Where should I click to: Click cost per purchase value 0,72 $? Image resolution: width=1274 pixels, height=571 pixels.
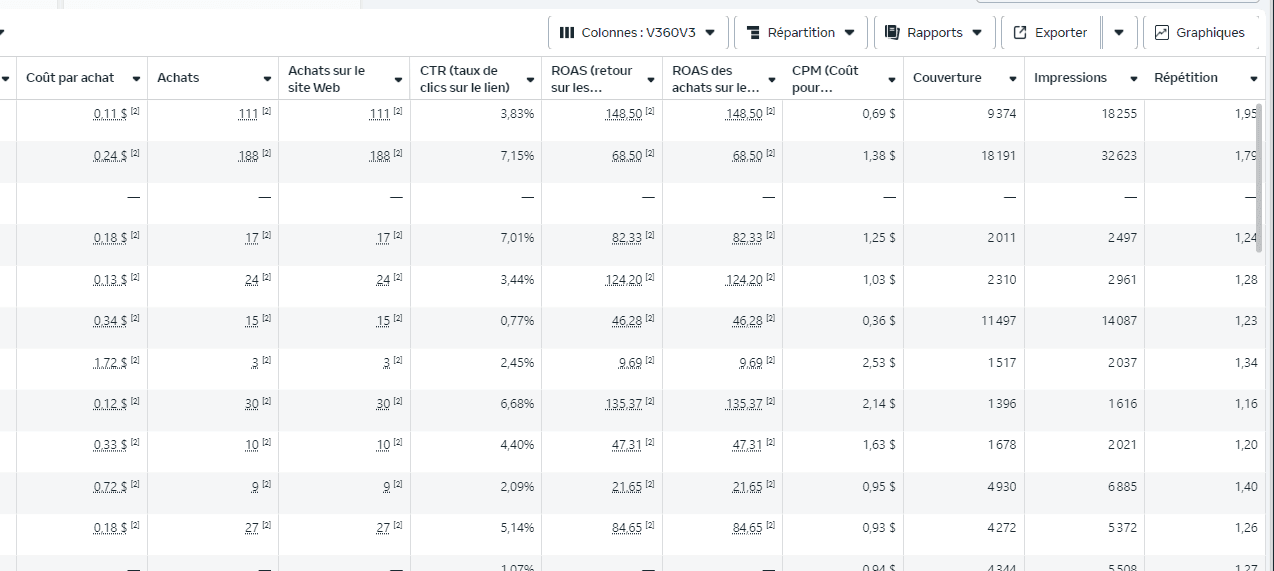click(110, 486)
